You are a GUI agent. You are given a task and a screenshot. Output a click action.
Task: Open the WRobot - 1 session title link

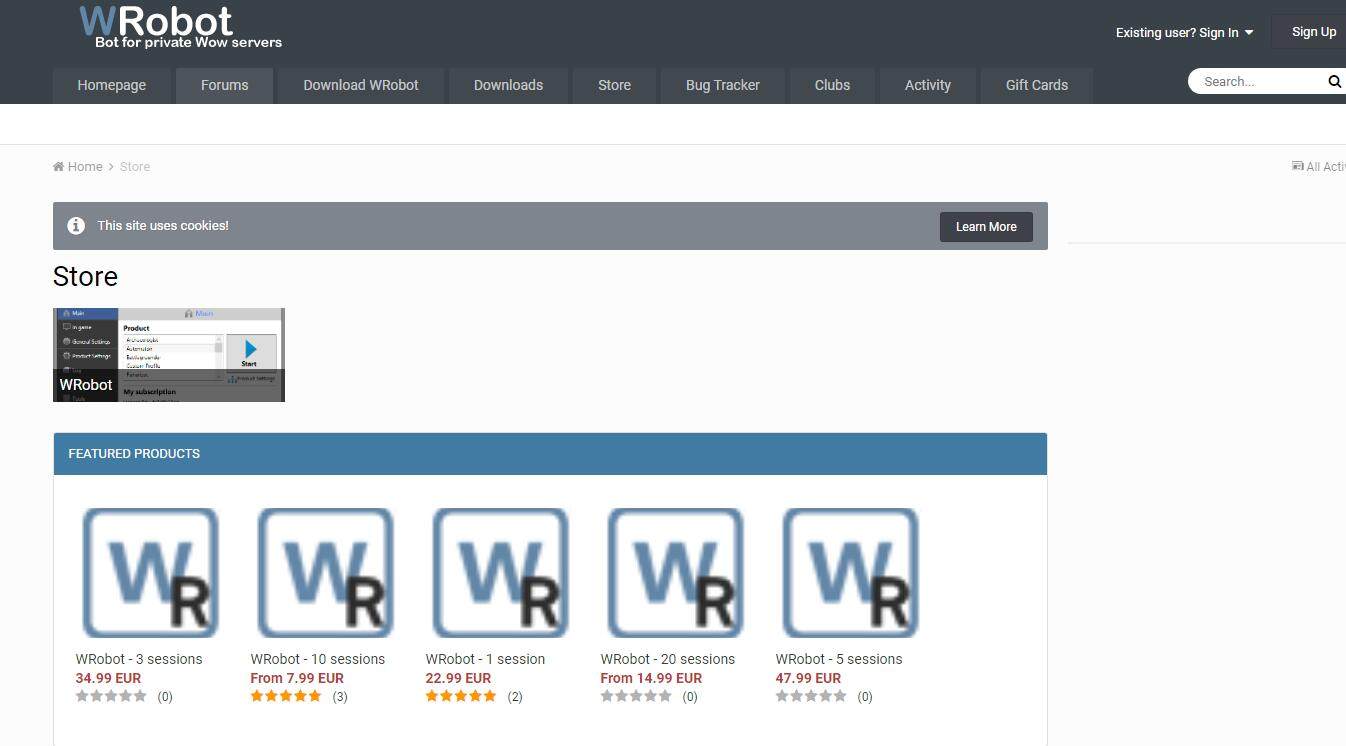[485, 659]
